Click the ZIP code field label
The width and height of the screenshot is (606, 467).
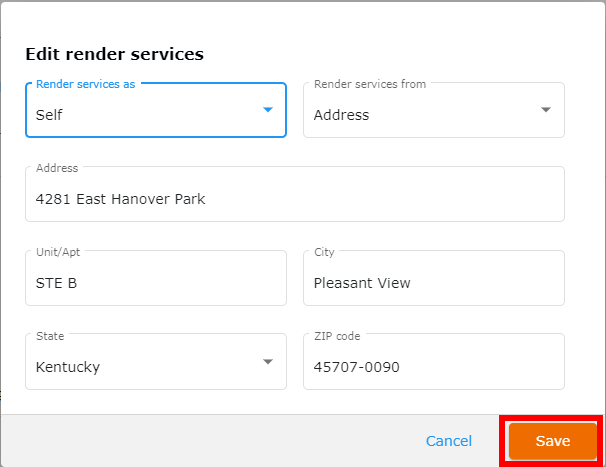[337, 336]
